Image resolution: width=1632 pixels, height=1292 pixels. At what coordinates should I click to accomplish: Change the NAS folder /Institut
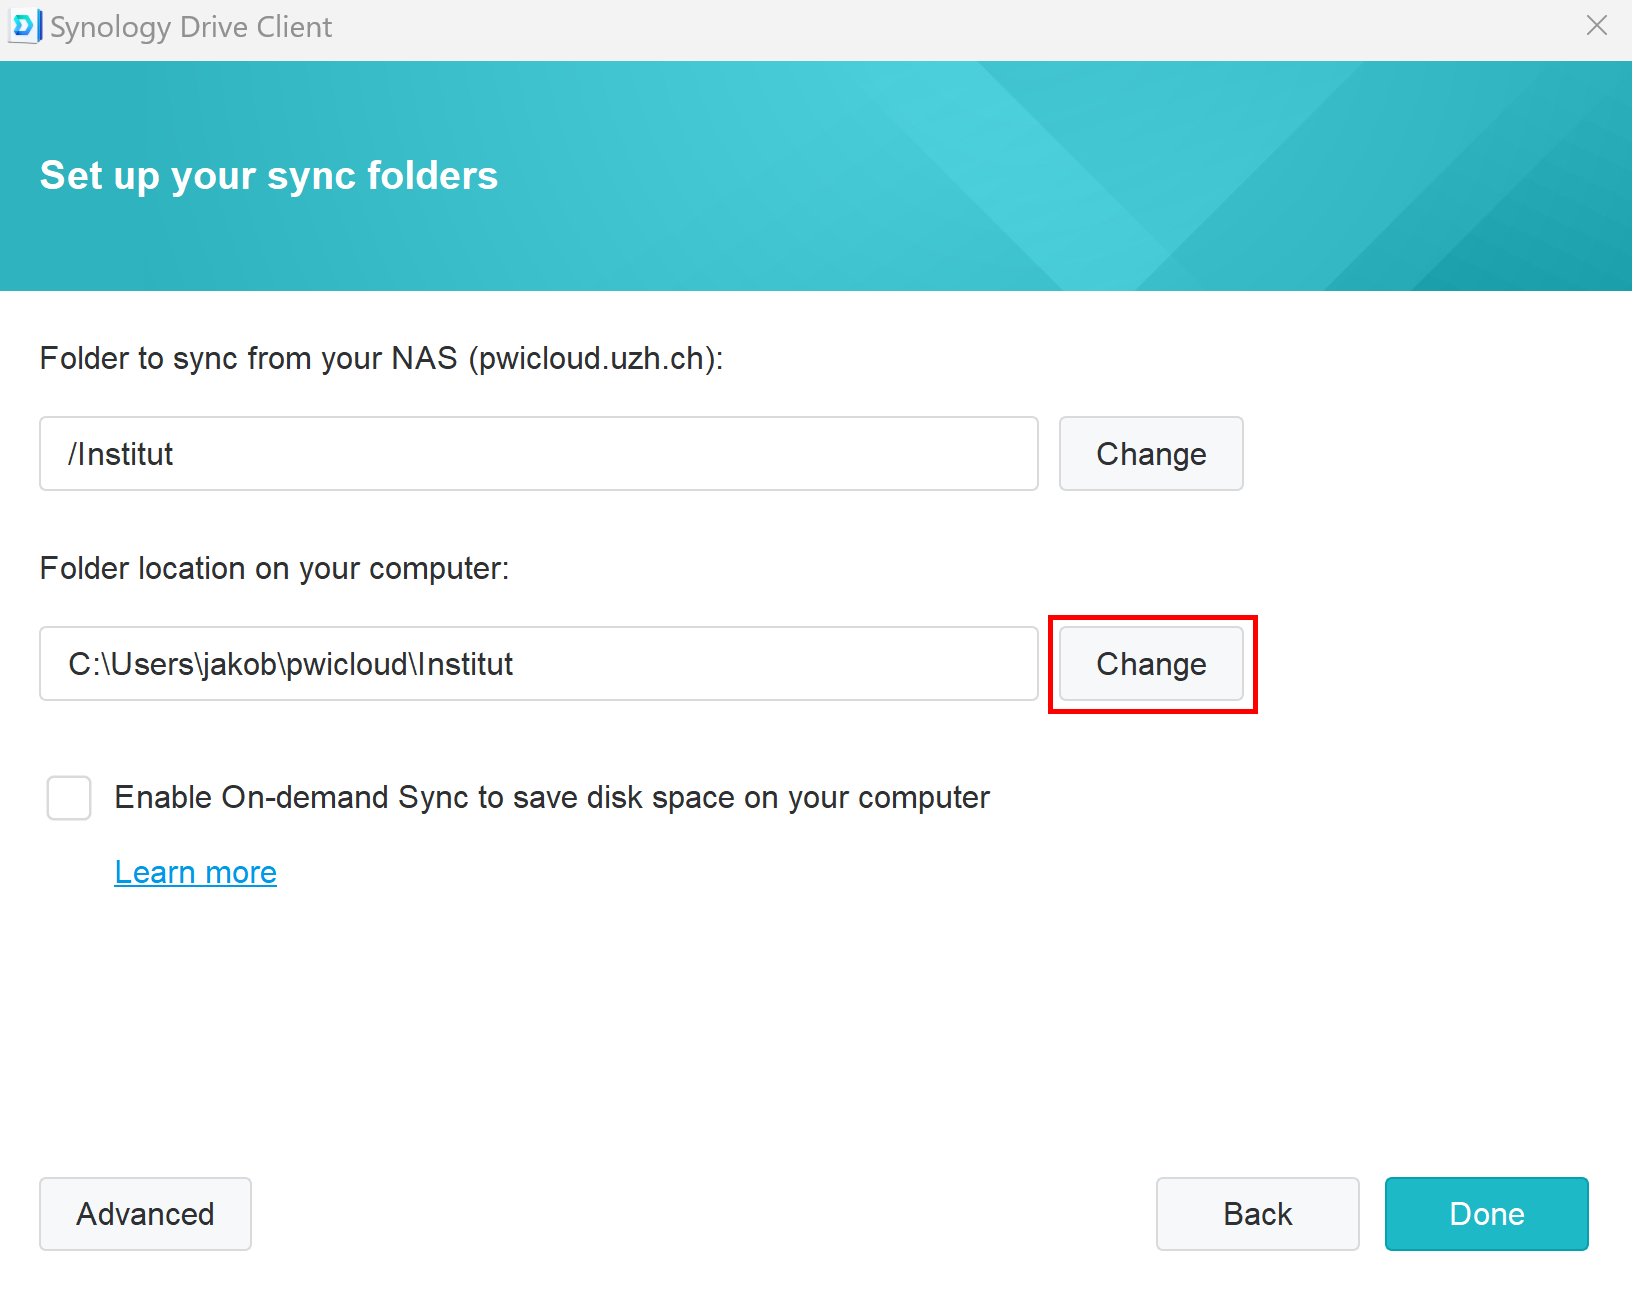pyautogui.click(x=1151, y=454)
